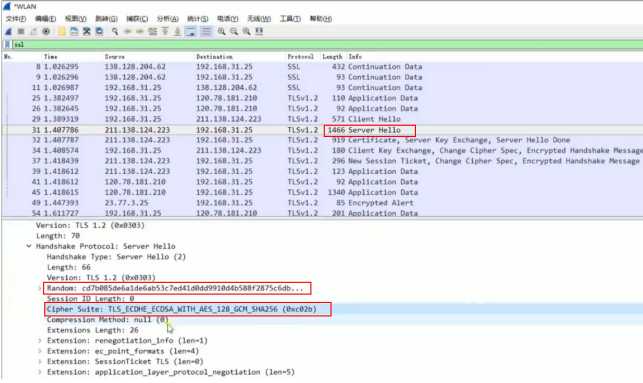
Task: Open the 视图(V) menu
Action: click(x=75, y=19)
